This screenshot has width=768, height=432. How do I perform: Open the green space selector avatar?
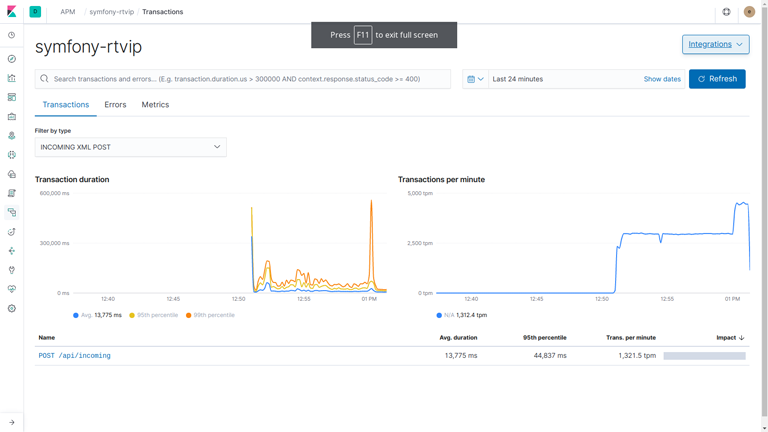[35, 11]
